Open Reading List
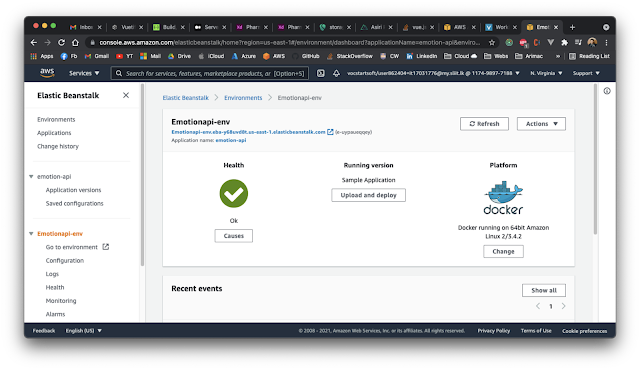 [x=589, y=56]
